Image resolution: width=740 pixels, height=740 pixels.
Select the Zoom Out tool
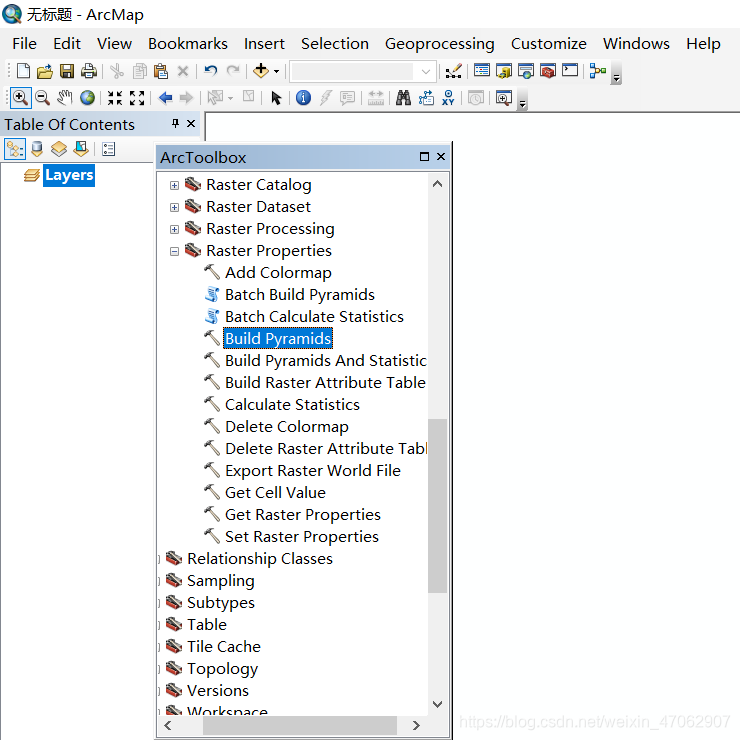coord(42,98)
